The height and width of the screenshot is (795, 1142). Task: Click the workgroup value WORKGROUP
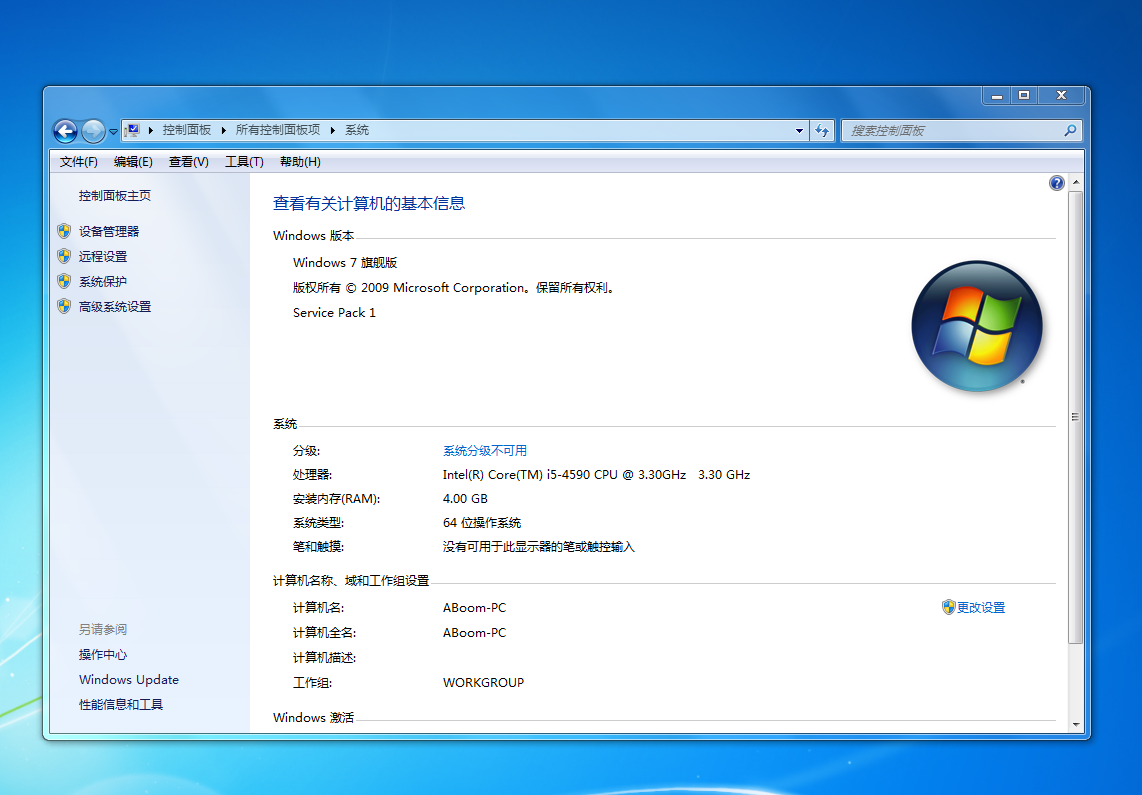(x=484, y=683)
